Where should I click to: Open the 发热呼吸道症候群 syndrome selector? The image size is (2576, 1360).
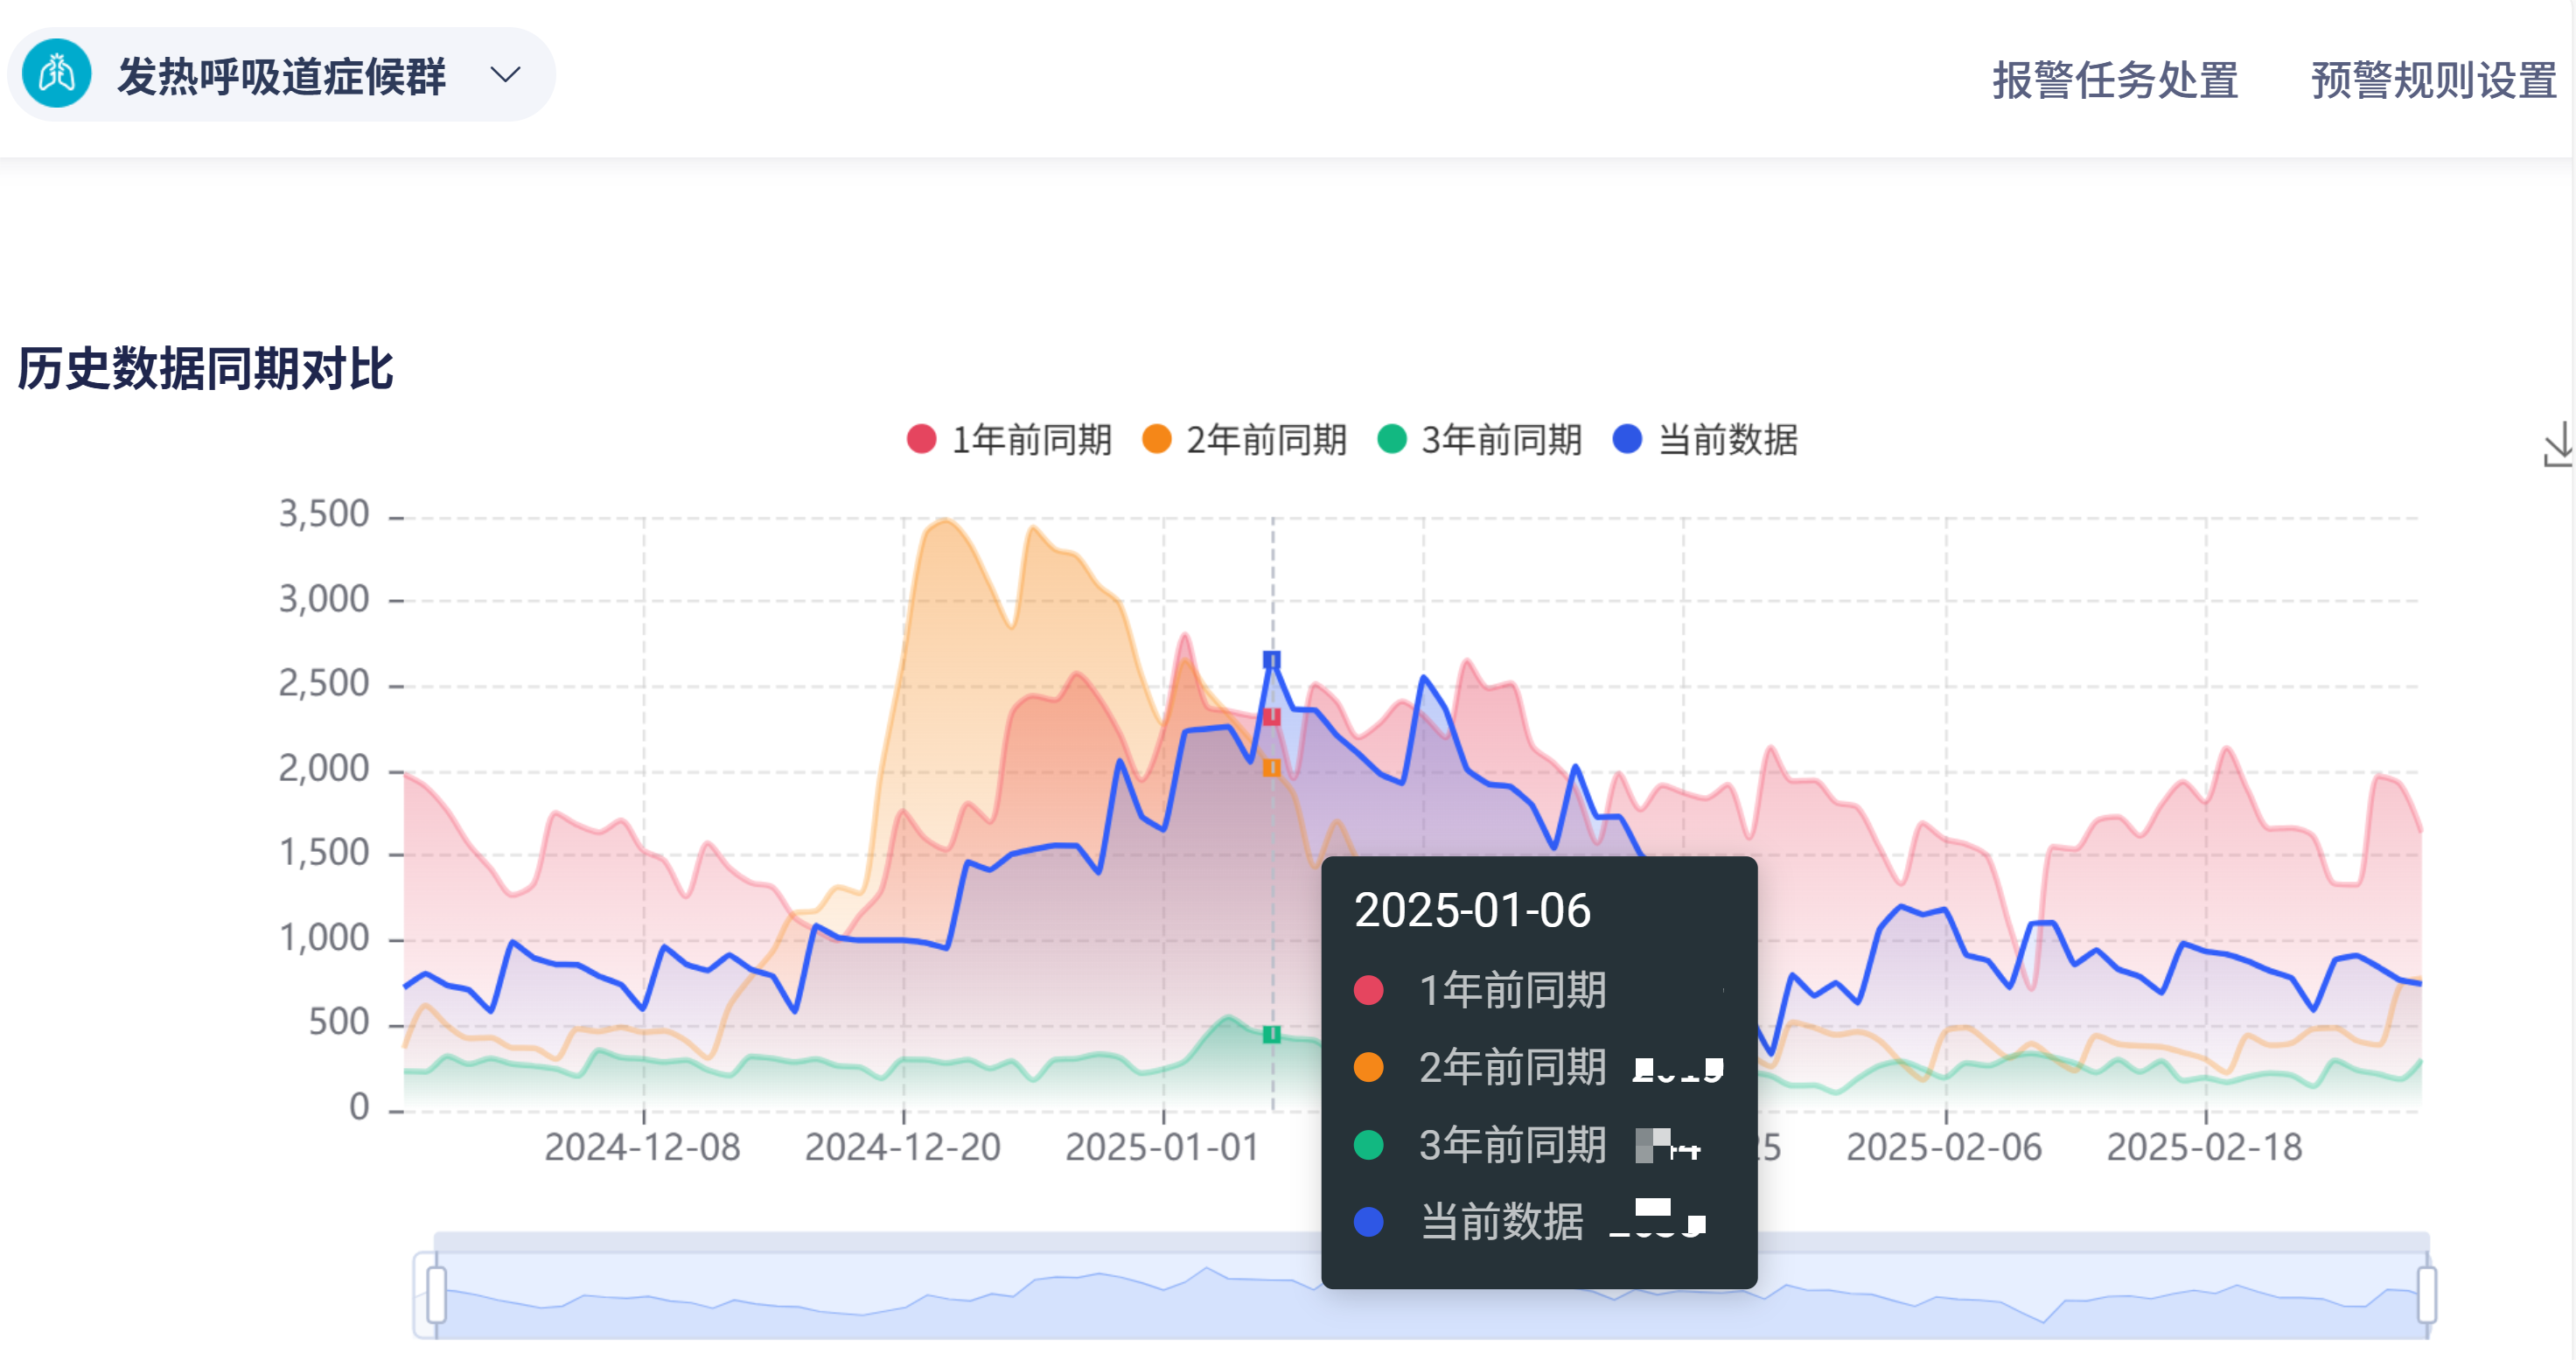click(281, 76)
